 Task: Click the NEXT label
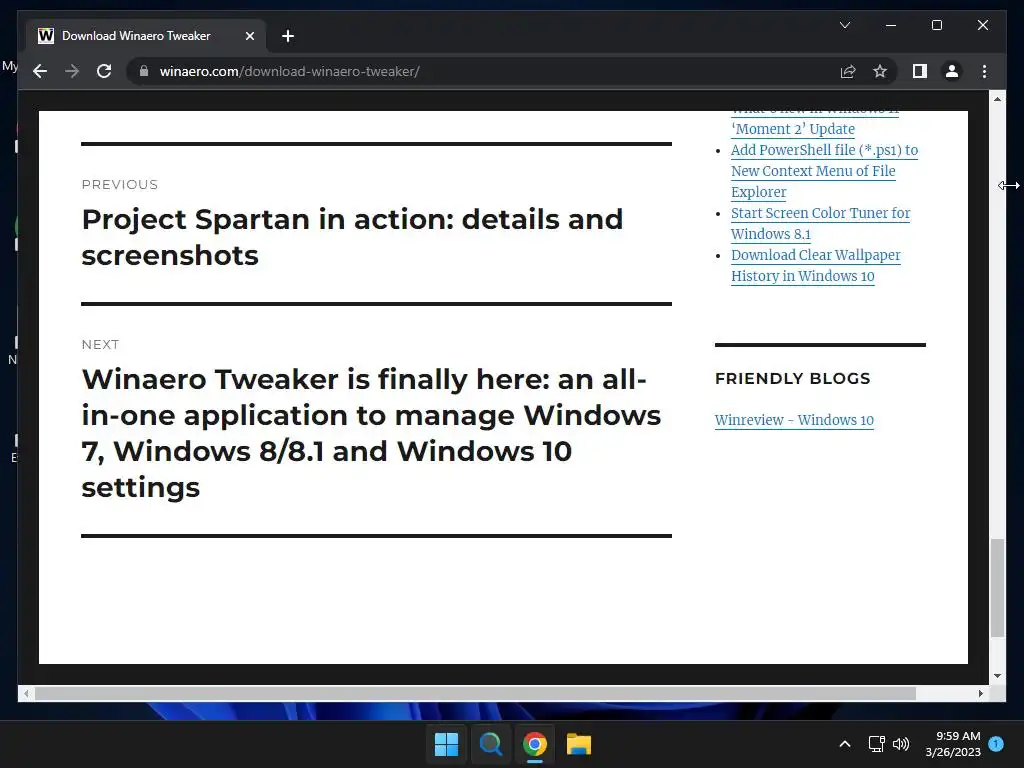tap(100, 345)
